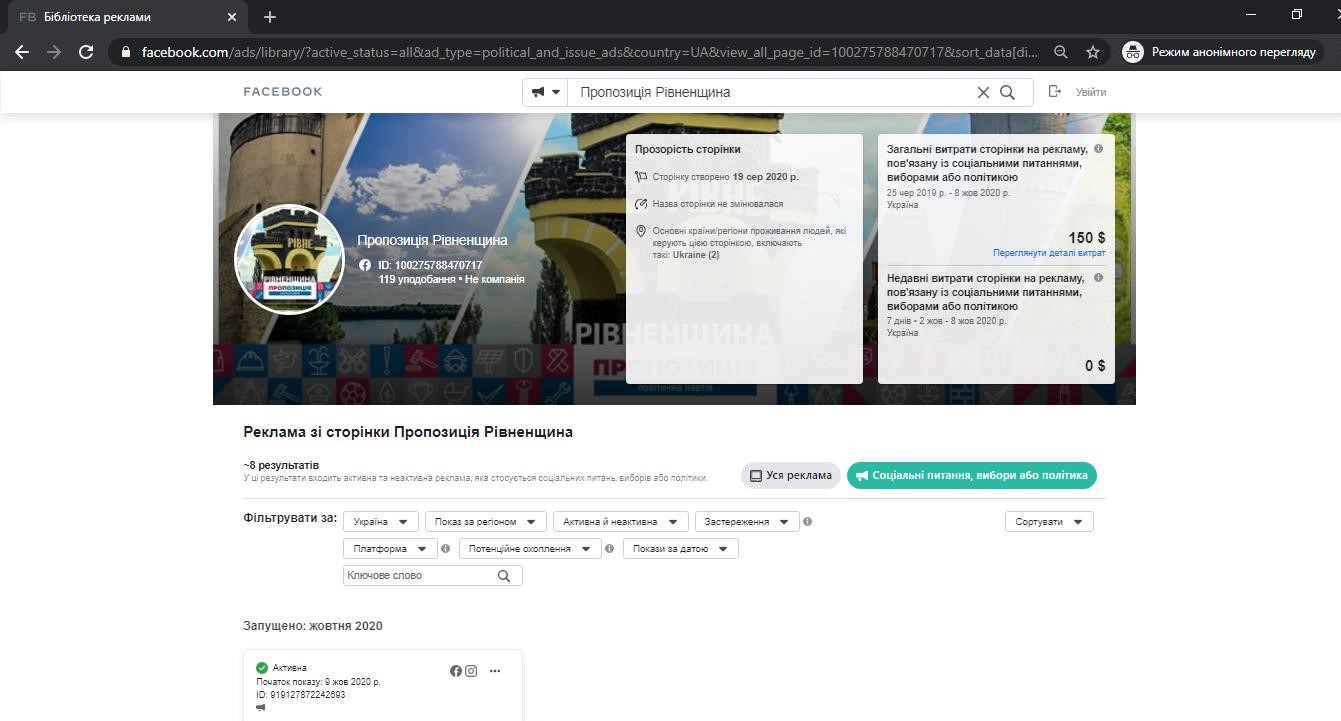Screen dimensions: 1341x721
Task: Select Соціальні питання, вибори або політика filter
Action: [972, 476]
